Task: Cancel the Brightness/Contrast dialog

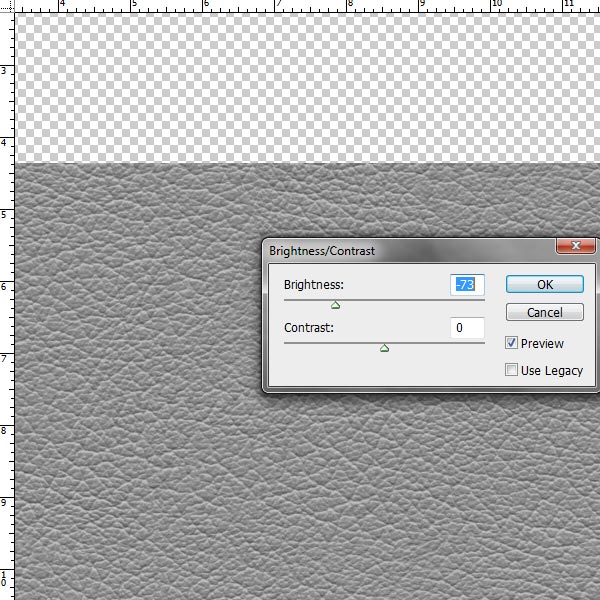Action: (545, 312)
